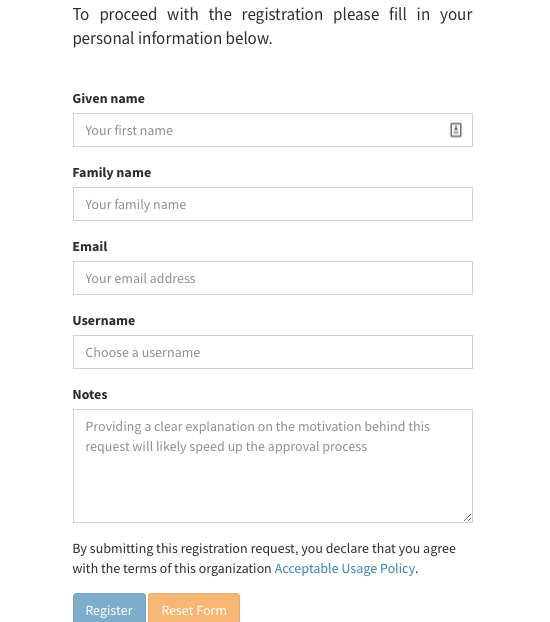Click the "Choose a username" placeholder text
This screenshot has height=622, width=550.
142,352
